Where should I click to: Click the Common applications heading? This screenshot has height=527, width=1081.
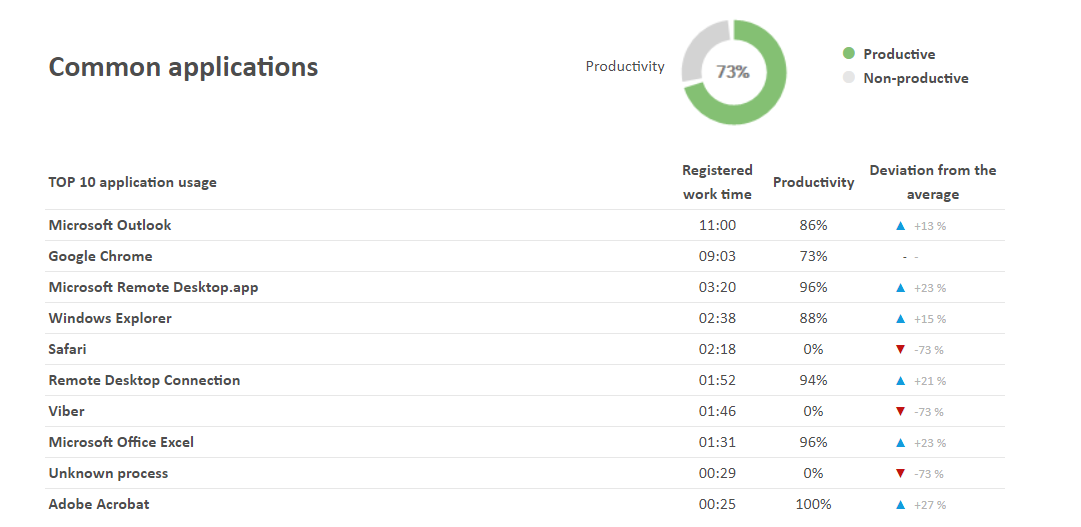coord(183,67)
